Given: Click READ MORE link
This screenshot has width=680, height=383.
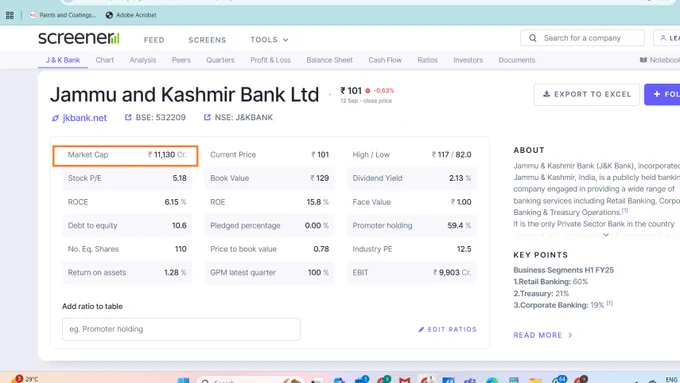Looking at the screenshot, I should (x=543, y=335).
